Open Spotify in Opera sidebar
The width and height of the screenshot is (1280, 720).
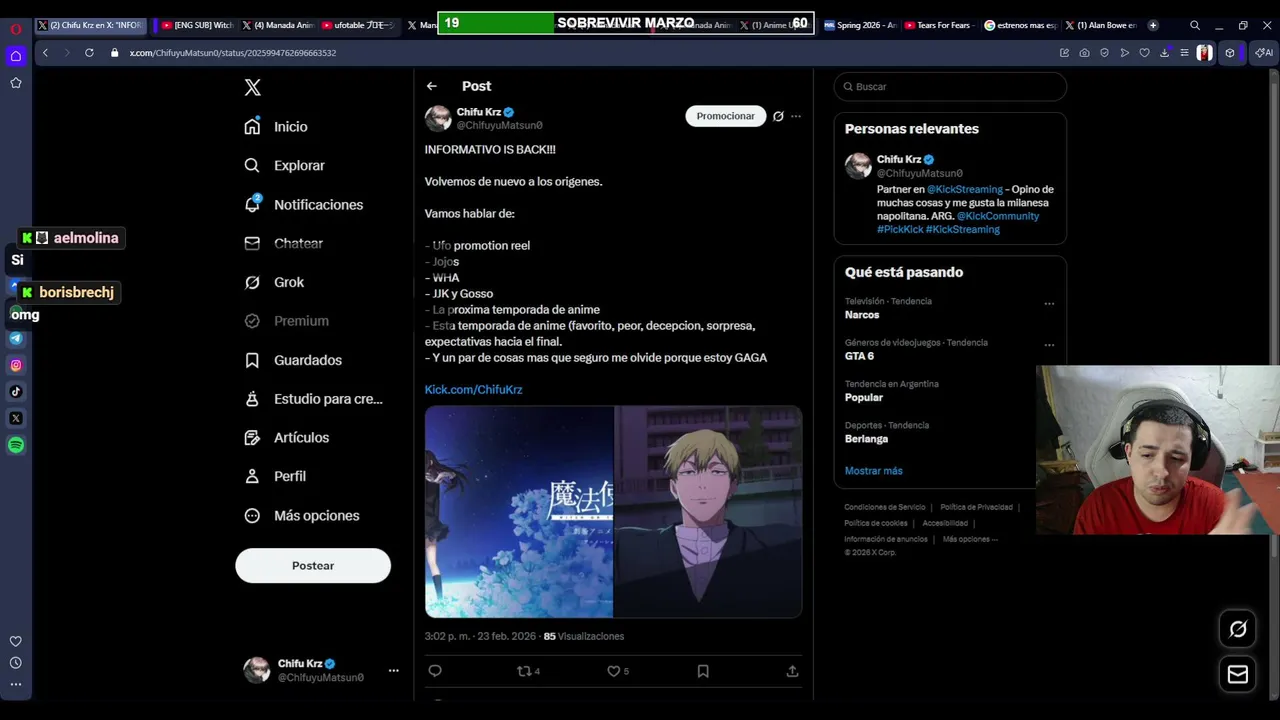pyautogui.click(x=16, y=445)
